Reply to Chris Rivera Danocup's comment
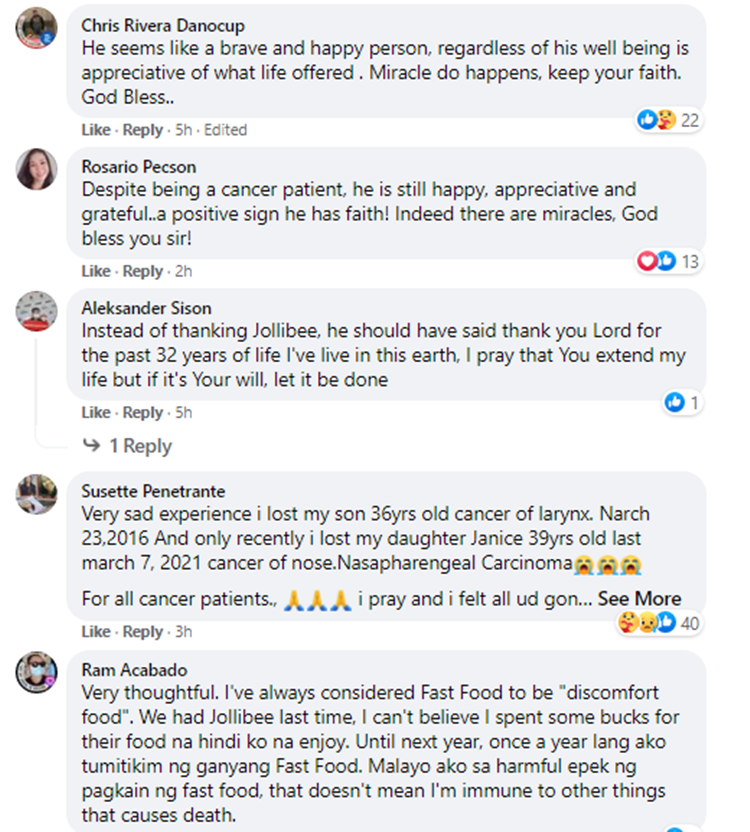This screenshot has width=750, height=832. tap(142, 130)
